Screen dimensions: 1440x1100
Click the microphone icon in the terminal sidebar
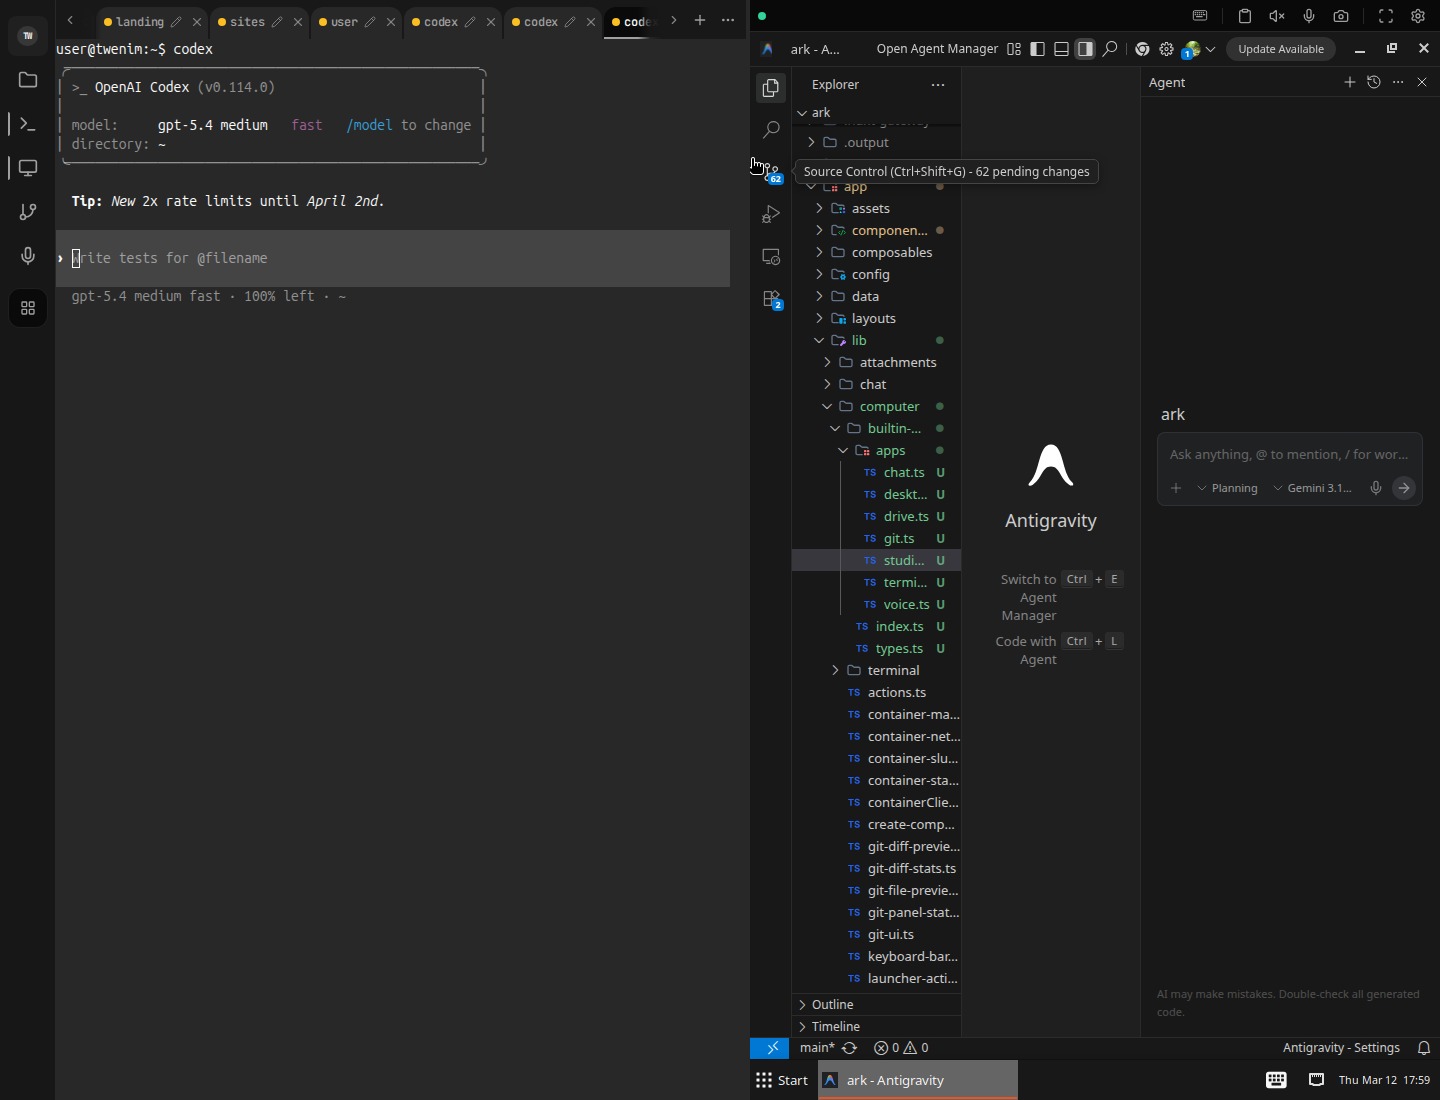coord(28,256)
